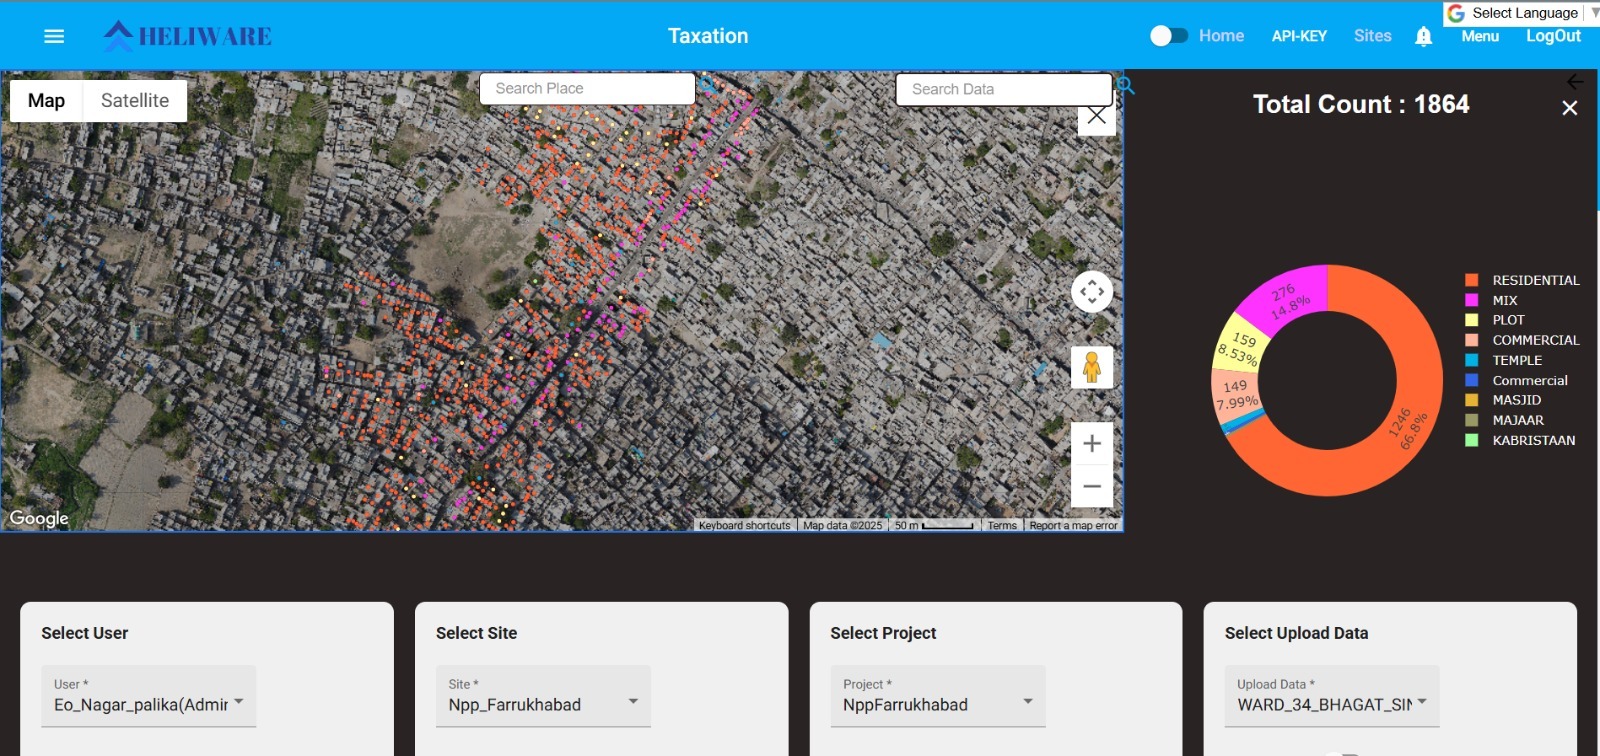Toggle RESIDENTIAL legend entry in the chart
This screenshot has height=756, width=1600.
pyautogui.click(x=1522, y=280)
